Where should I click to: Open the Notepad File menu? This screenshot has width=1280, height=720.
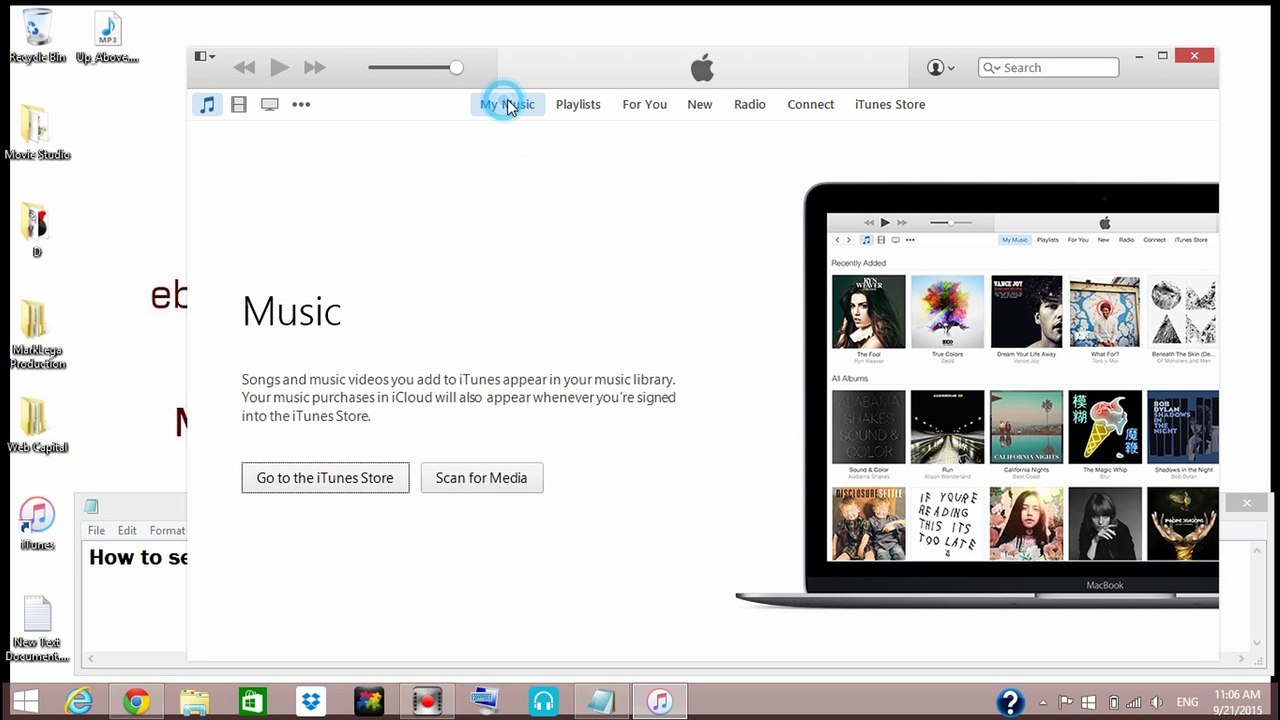pos(96,531)
